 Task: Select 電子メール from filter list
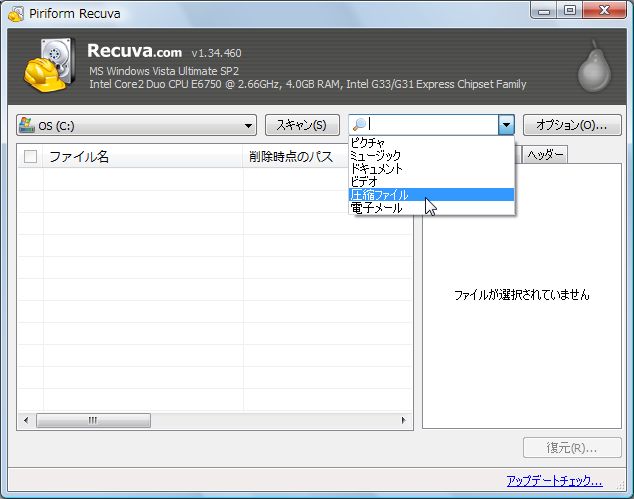pyautogui.click(x=431, y=208)
